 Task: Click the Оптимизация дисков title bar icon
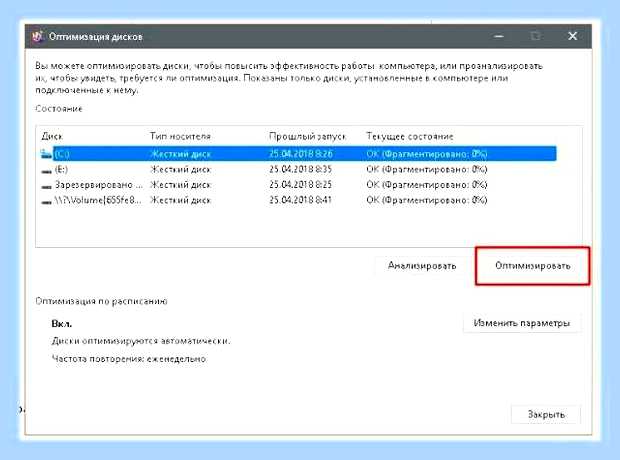click(x=38, y=36)
